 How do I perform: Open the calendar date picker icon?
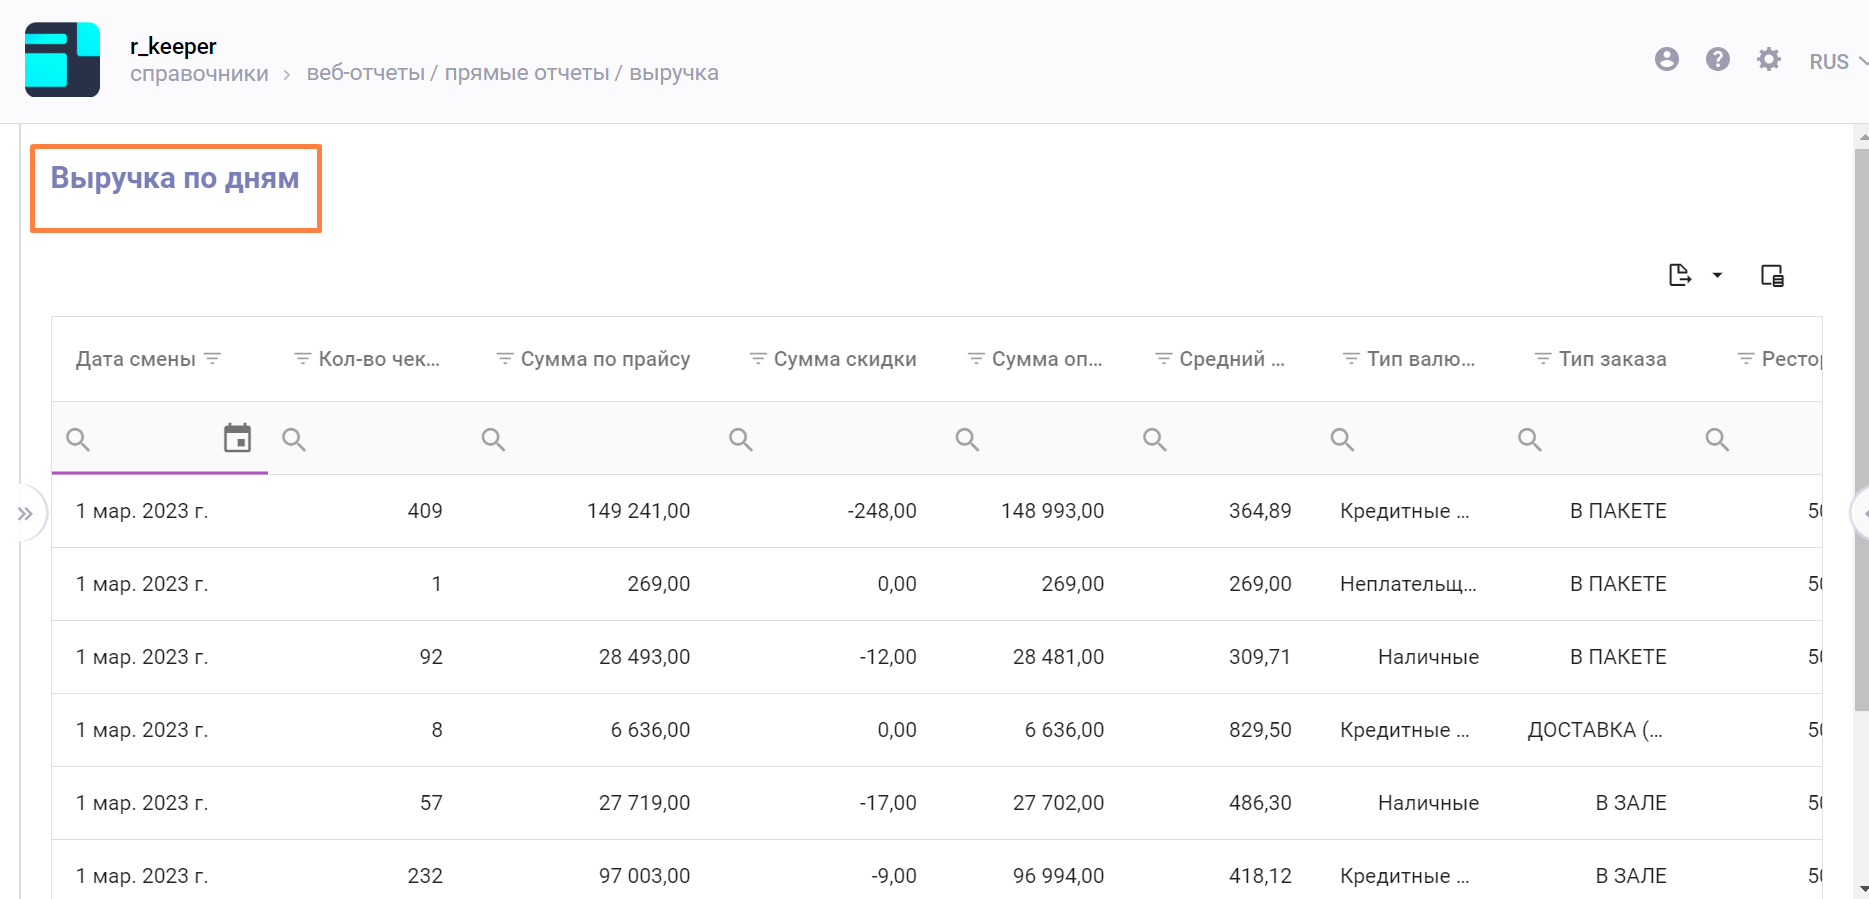coord(237,438)
